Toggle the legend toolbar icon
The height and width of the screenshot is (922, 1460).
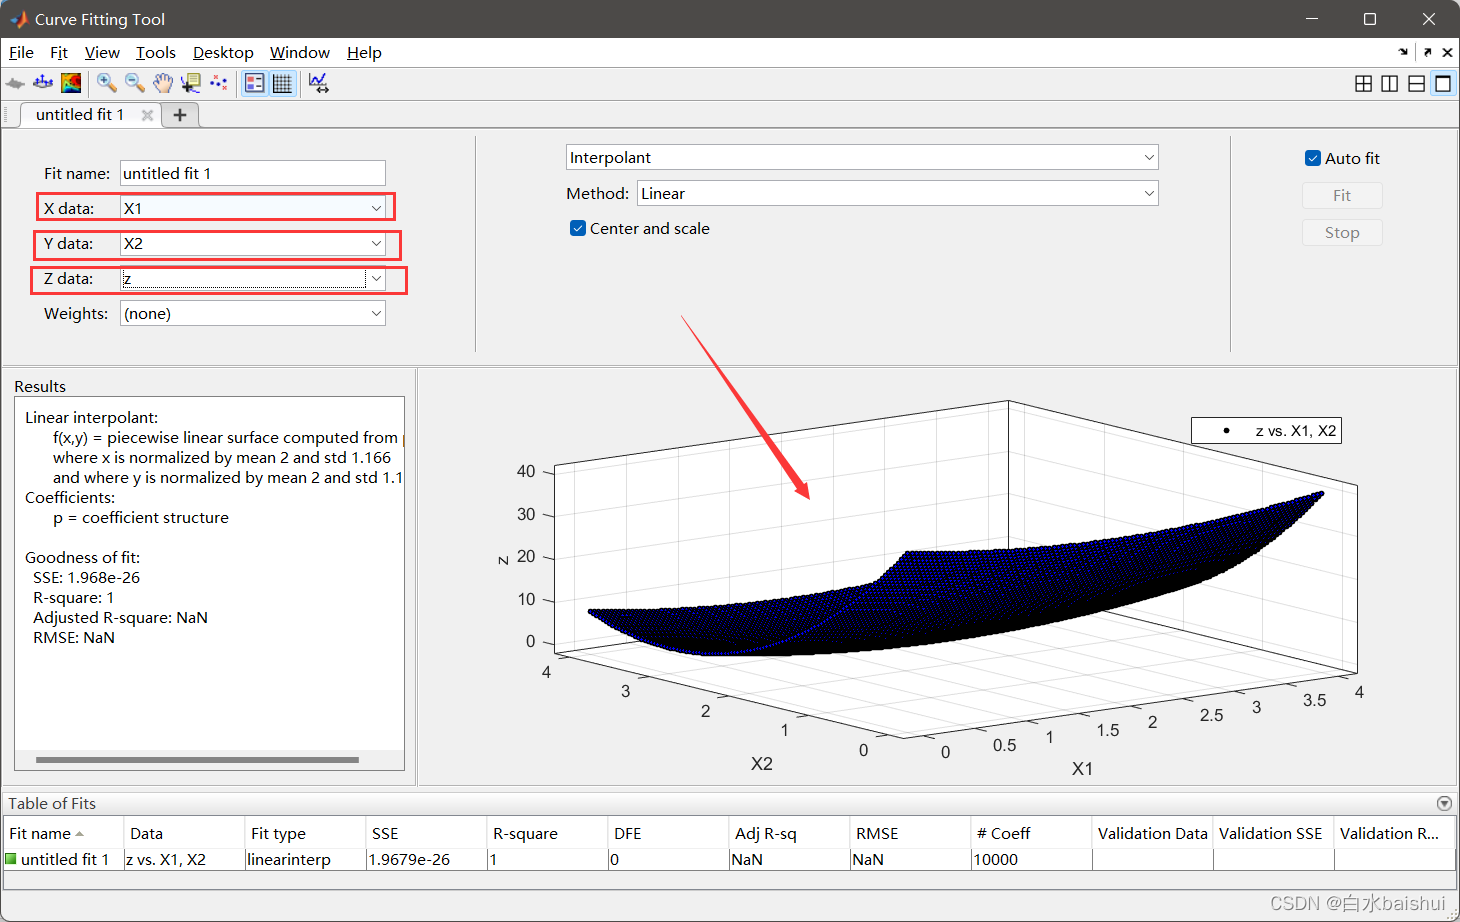click(x=255, y=83)
